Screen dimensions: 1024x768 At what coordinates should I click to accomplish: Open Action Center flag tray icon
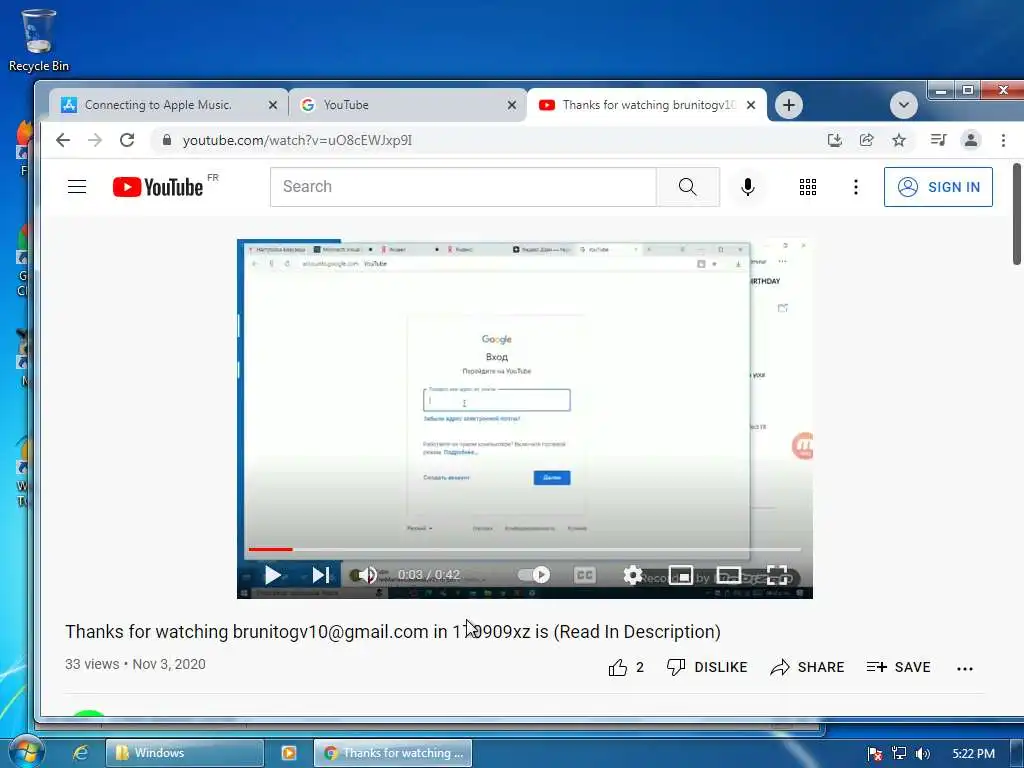[875, 754]
